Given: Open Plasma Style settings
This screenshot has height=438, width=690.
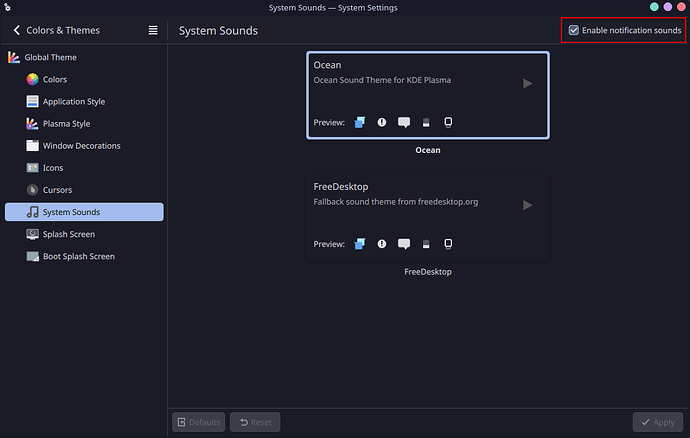Looking at the screenshot, I should pos(84,124).
